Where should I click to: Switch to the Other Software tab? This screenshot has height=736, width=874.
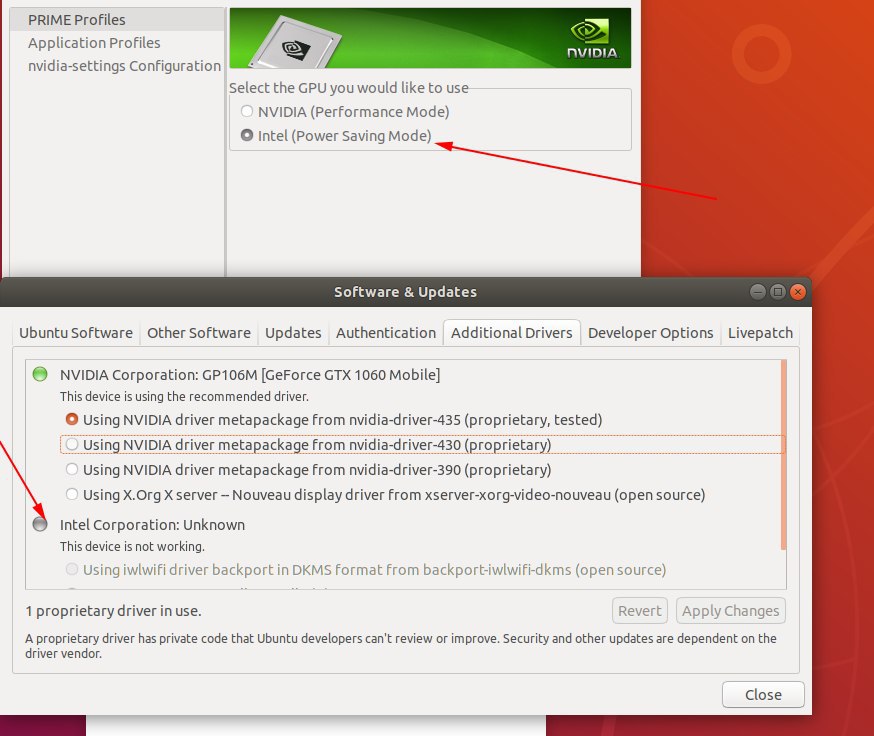[x=199, y=333]
